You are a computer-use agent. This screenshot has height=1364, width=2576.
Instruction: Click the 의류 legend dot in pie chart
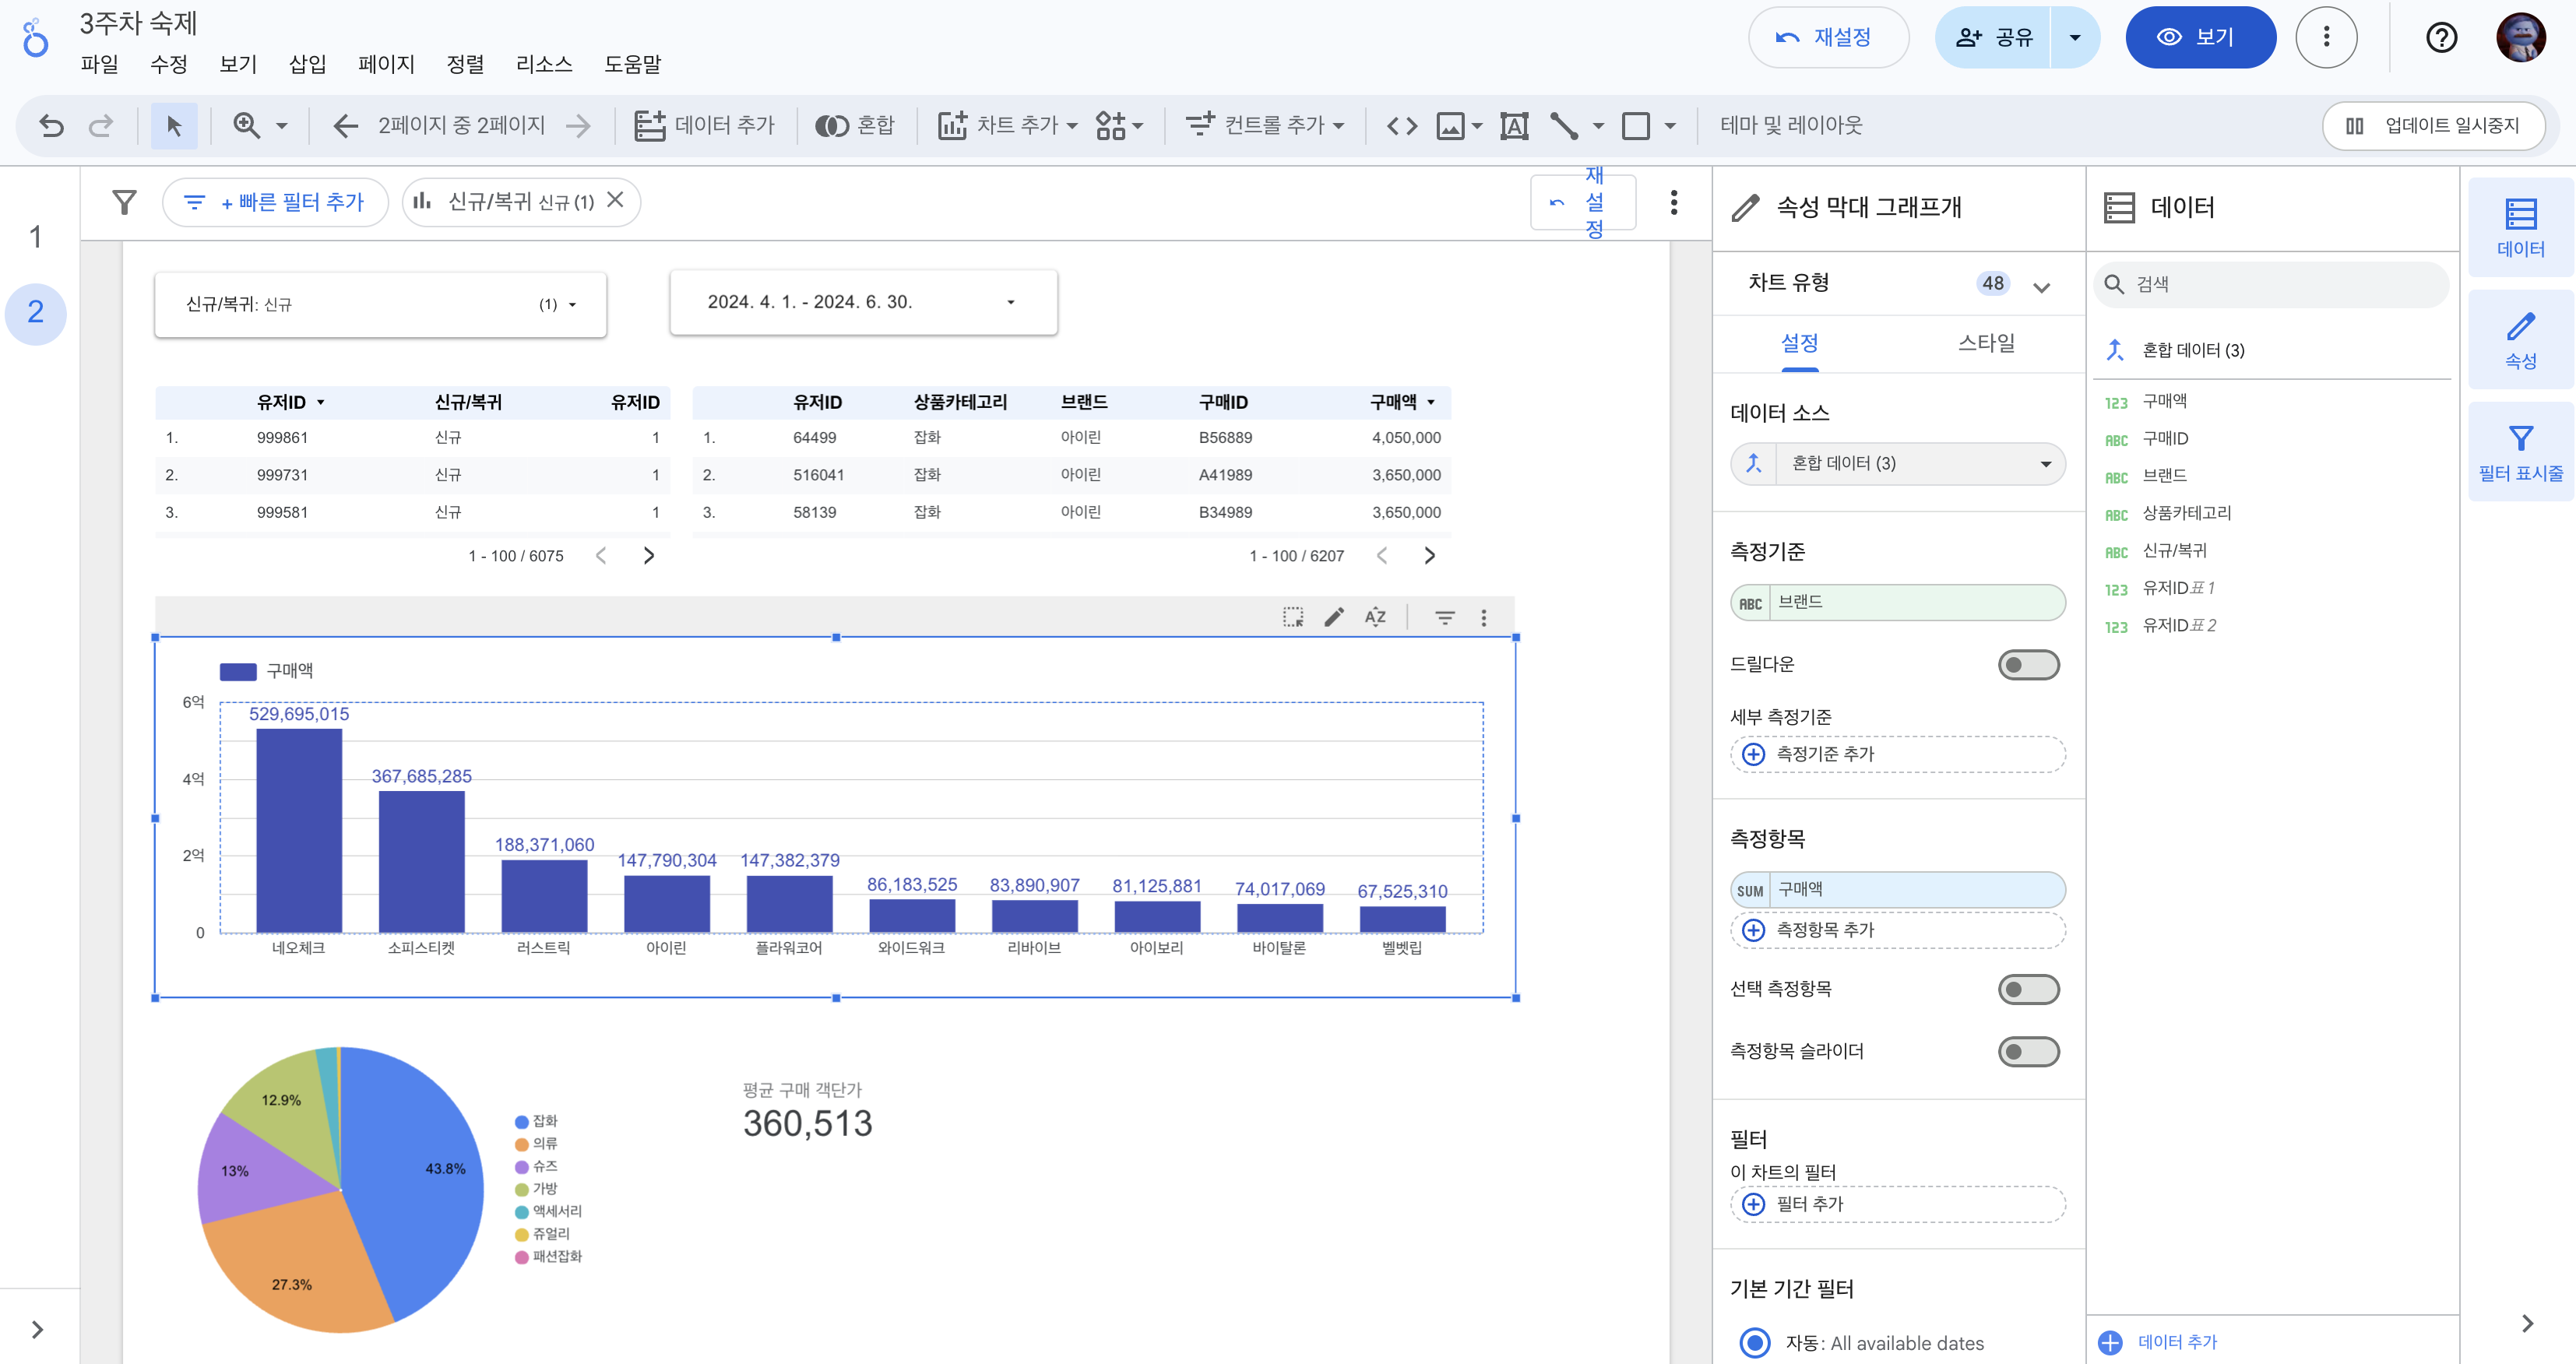[x=521, y=1144]
